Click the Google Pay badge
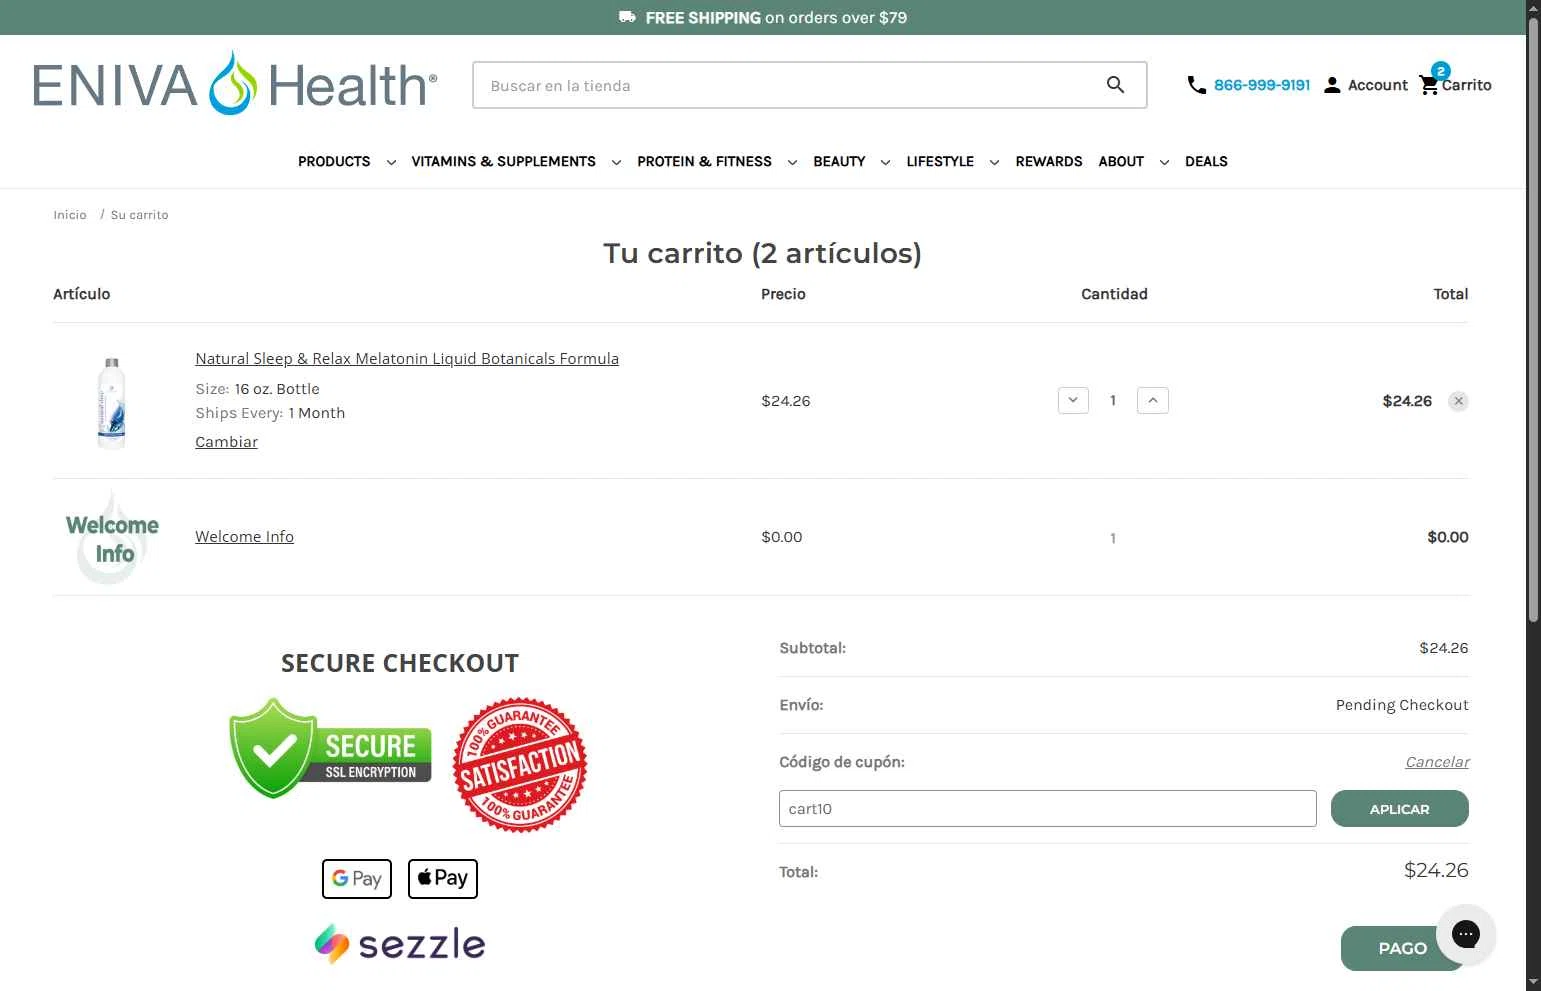 pos(357,878)
